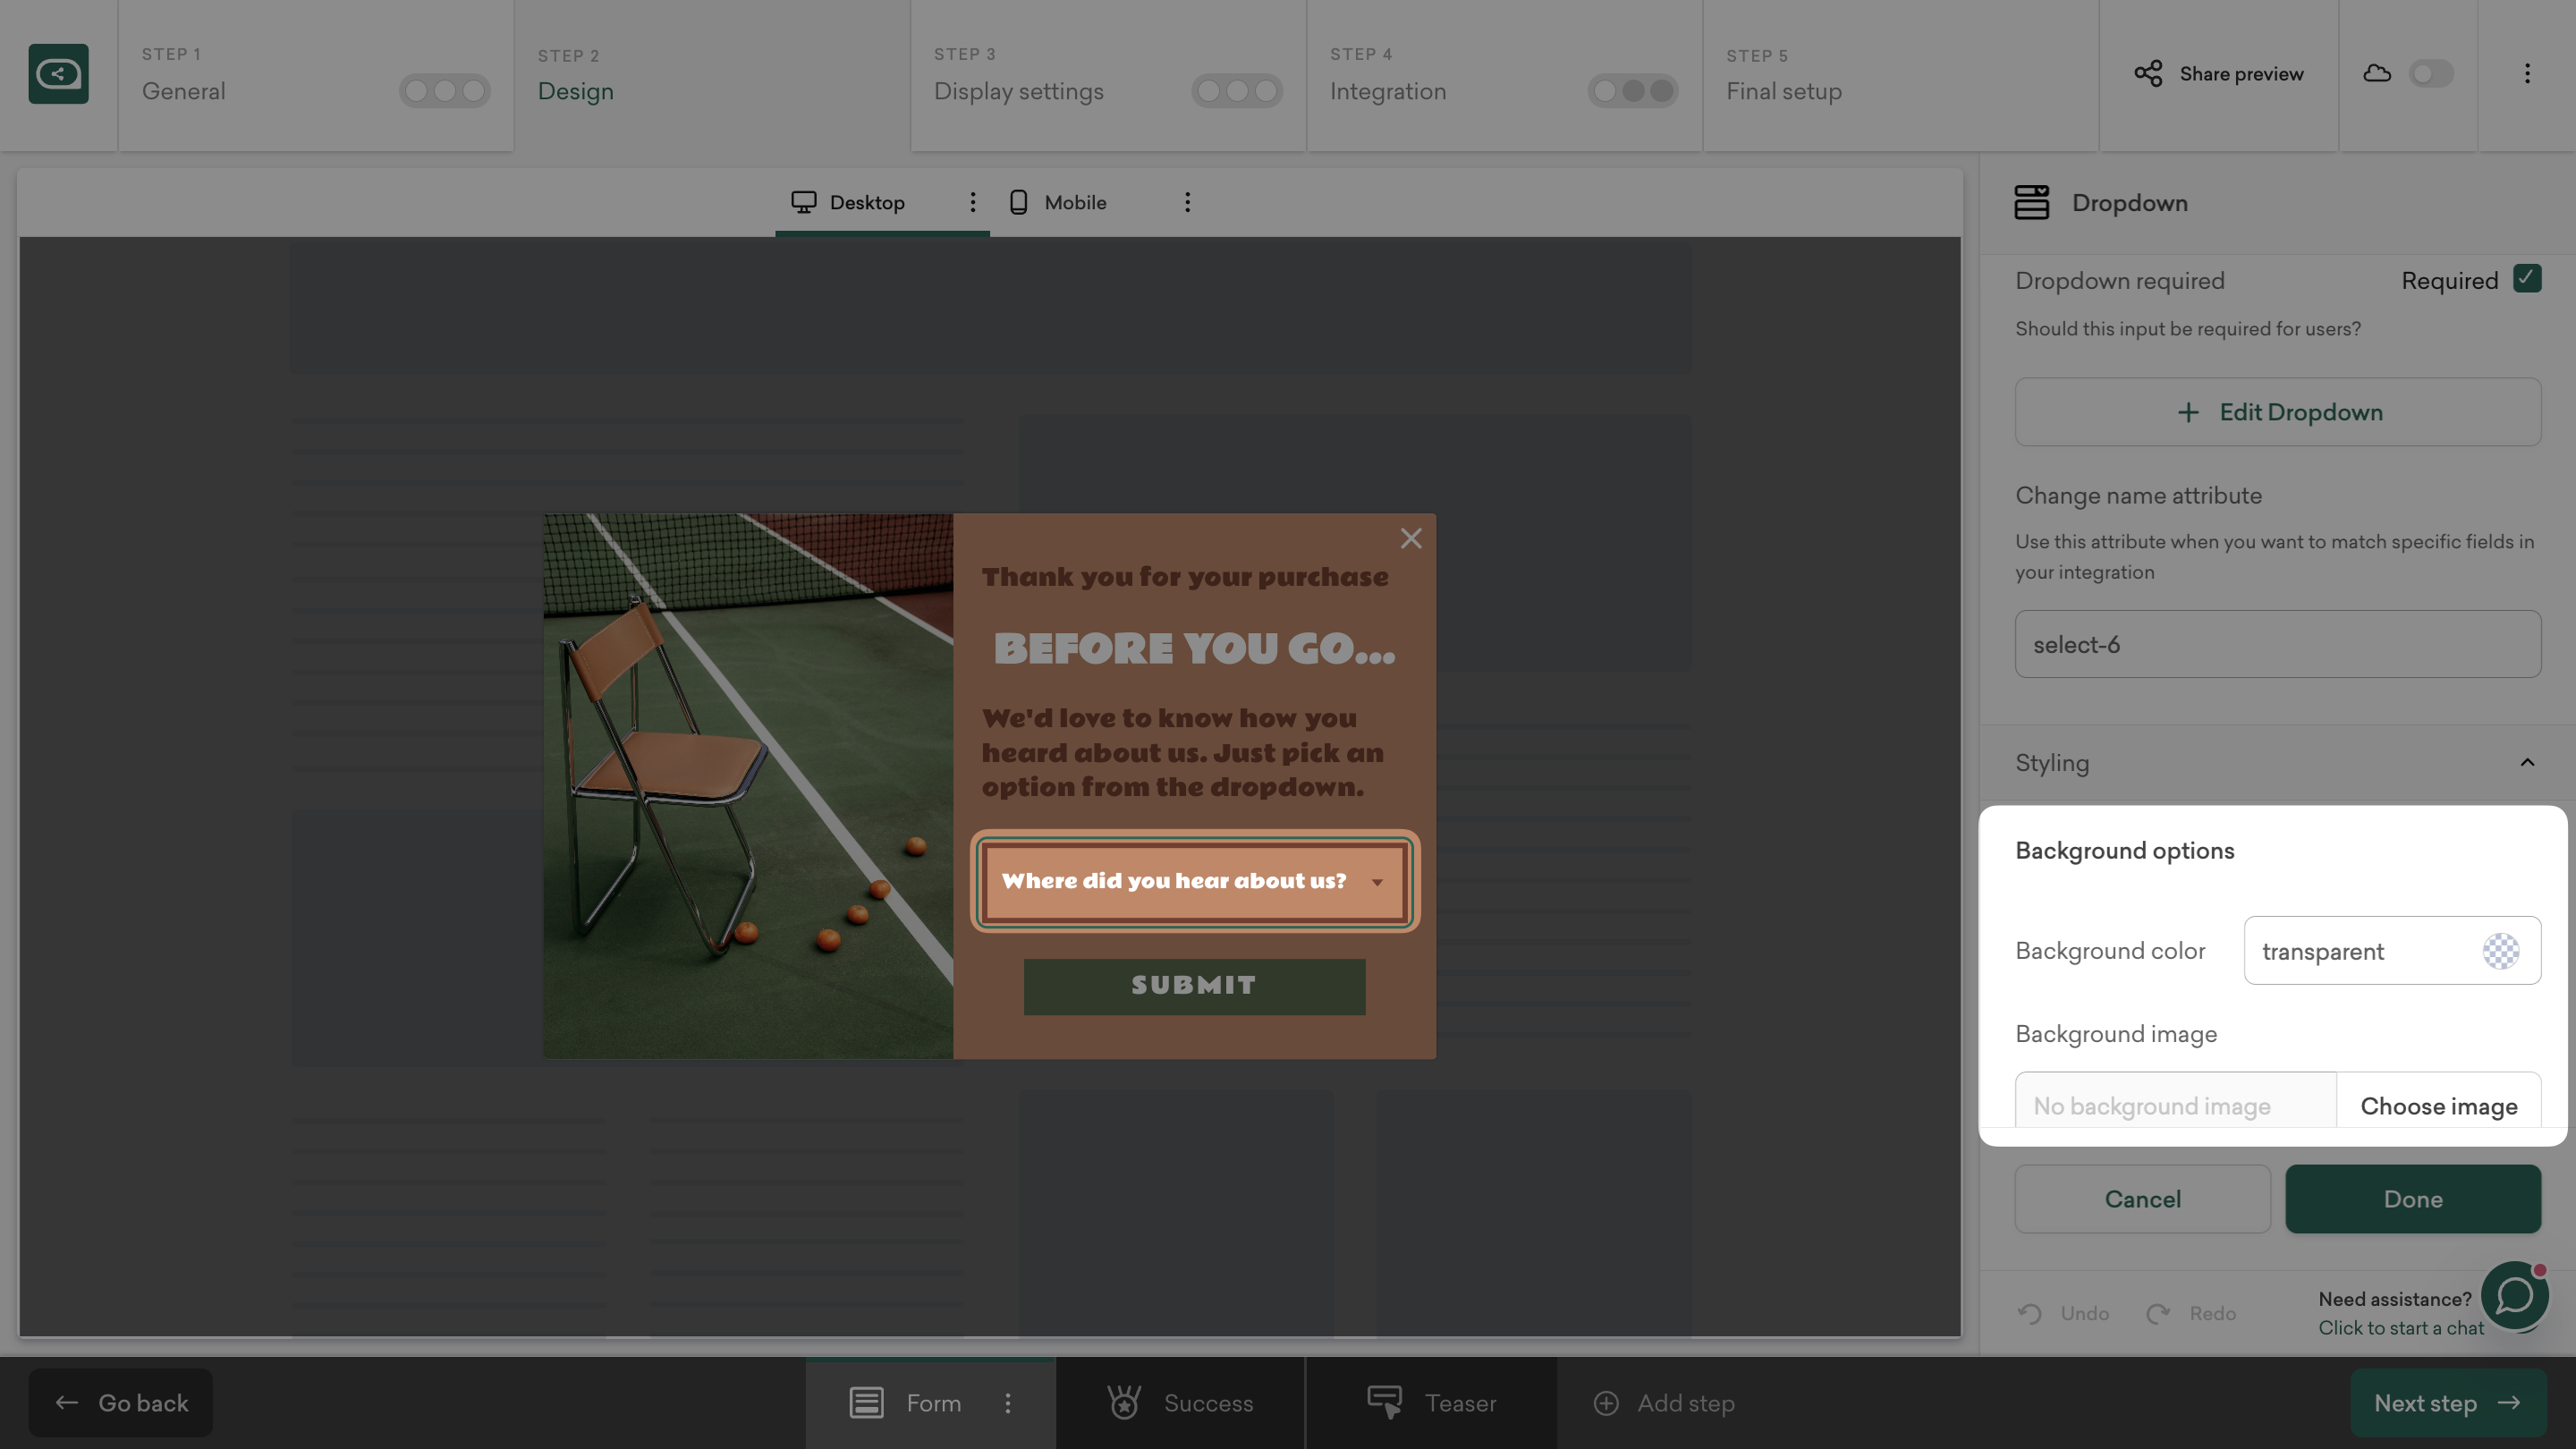Toggle the Step 1 General switch
This screenshot has width=2576, height=1449.
coord(444,92)
